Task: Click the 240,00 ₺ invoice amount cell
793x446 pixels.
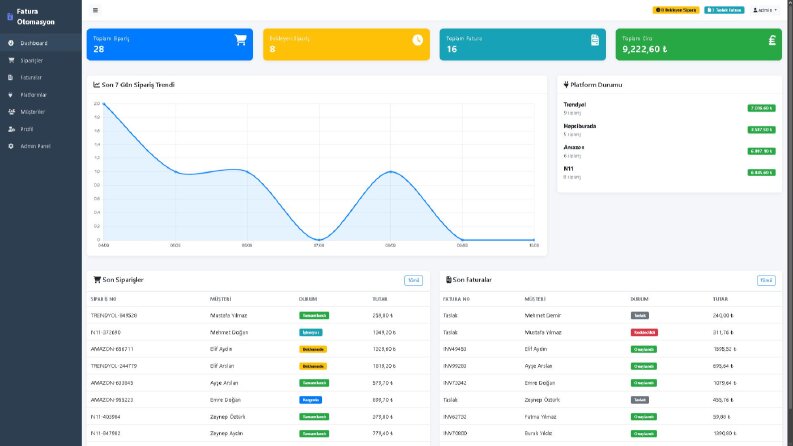Action: point(723,316)
